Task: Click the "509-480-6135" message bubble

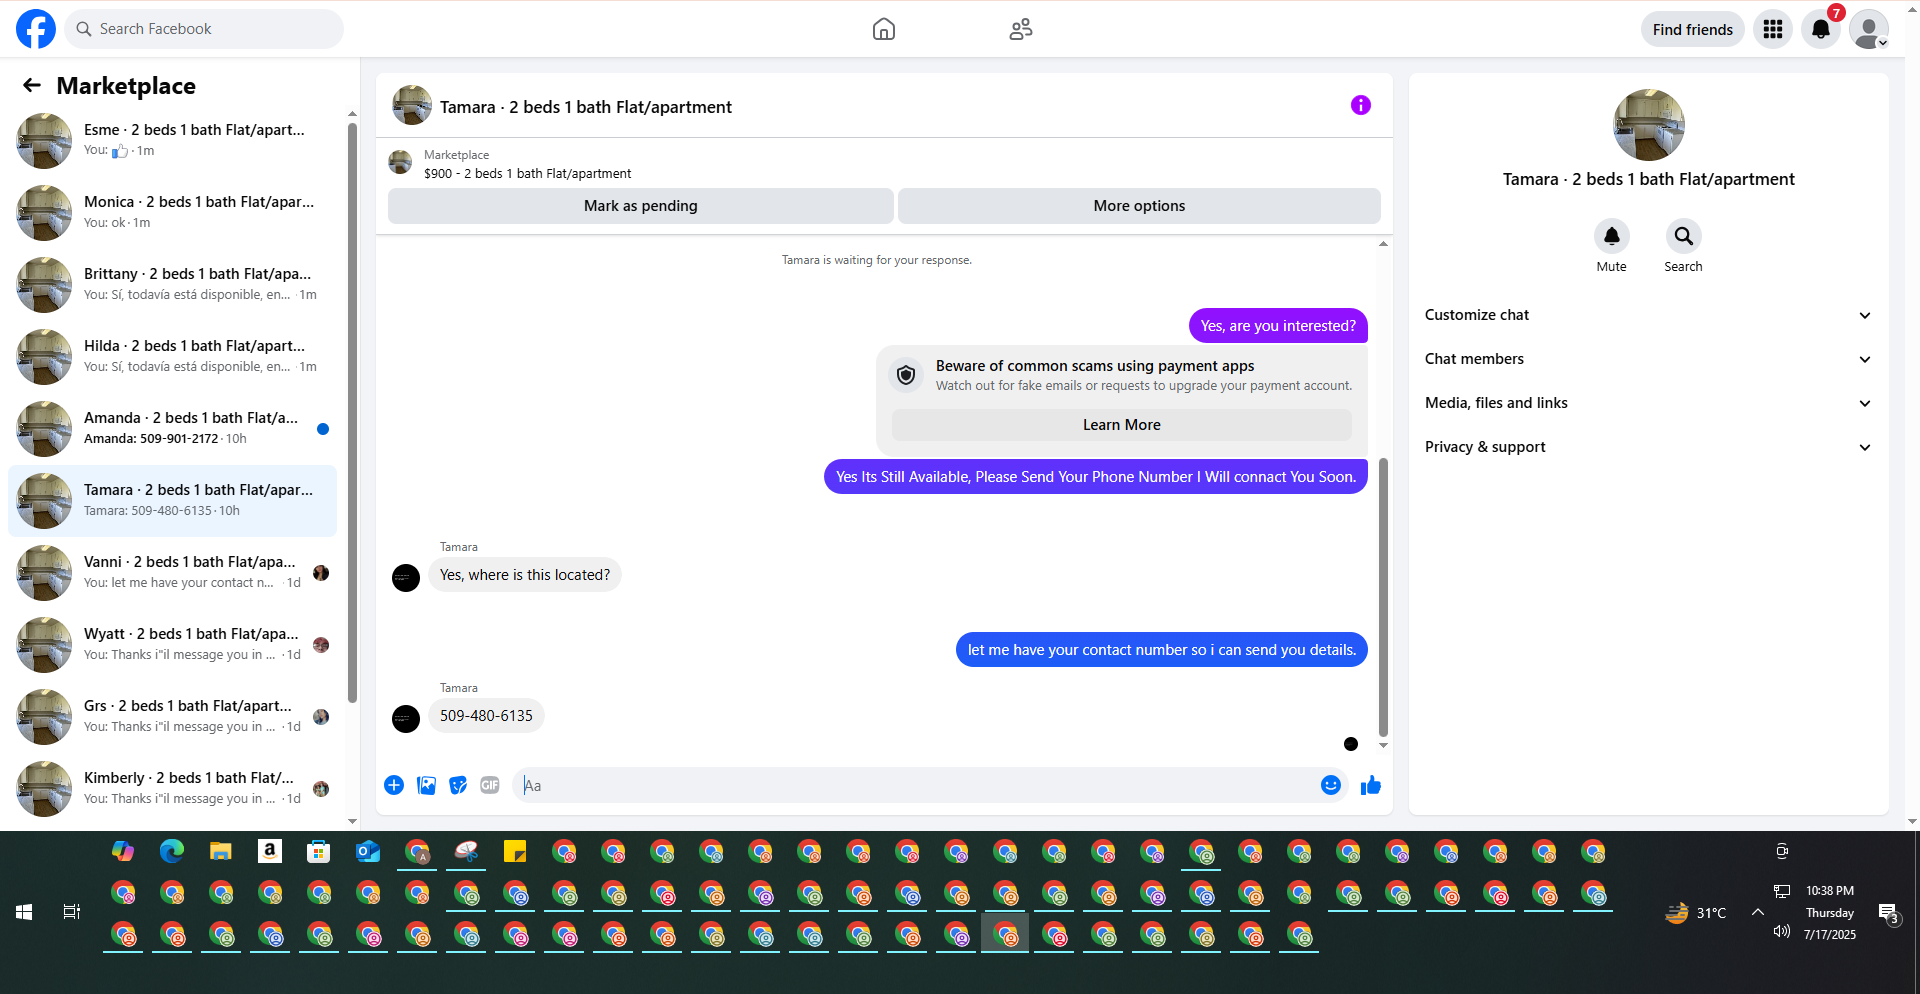Action: (486, 716)
